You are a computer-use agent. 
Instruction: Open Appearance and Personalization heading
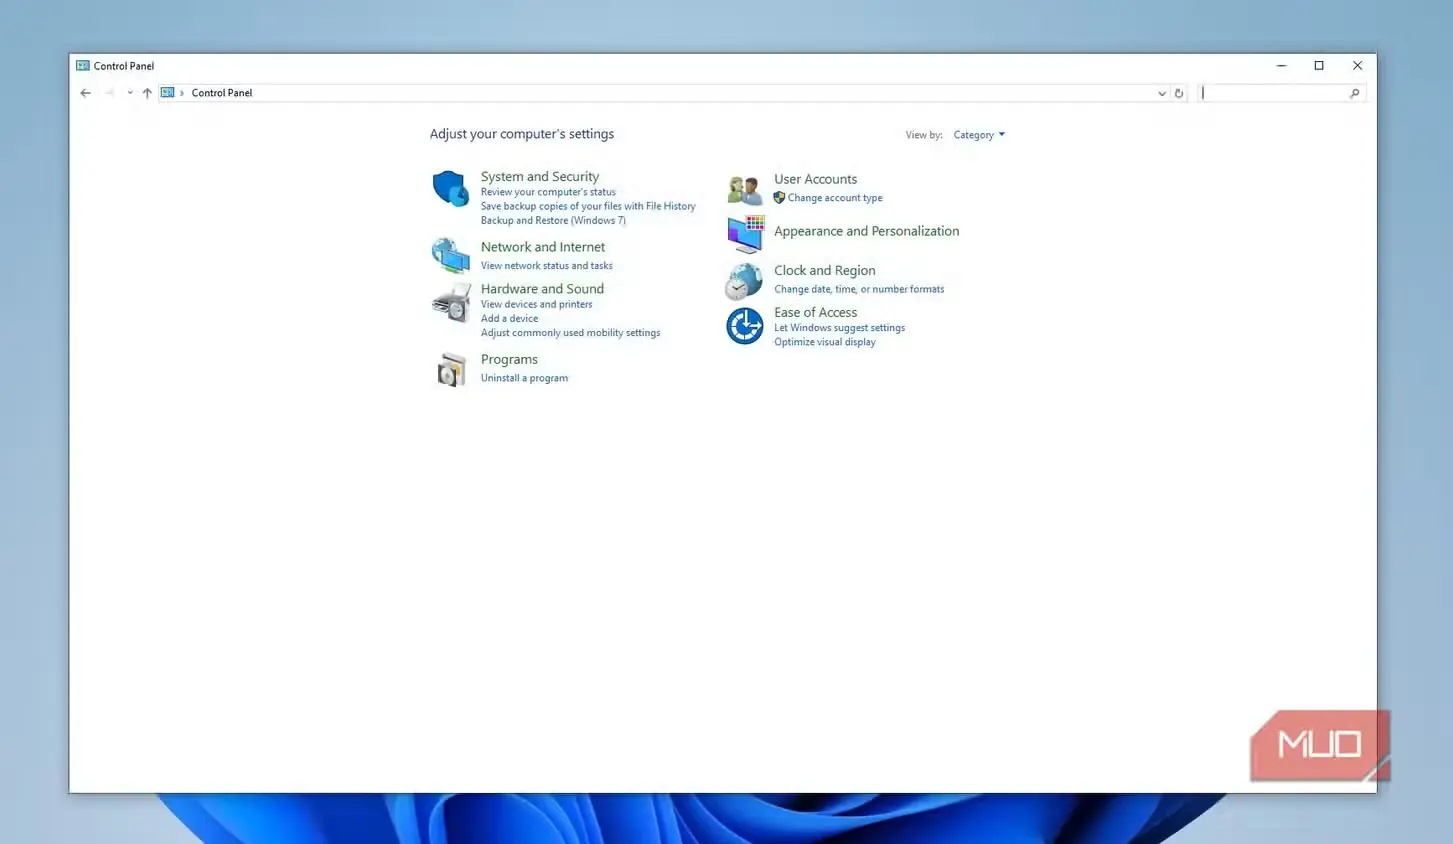tap(866, 231)
